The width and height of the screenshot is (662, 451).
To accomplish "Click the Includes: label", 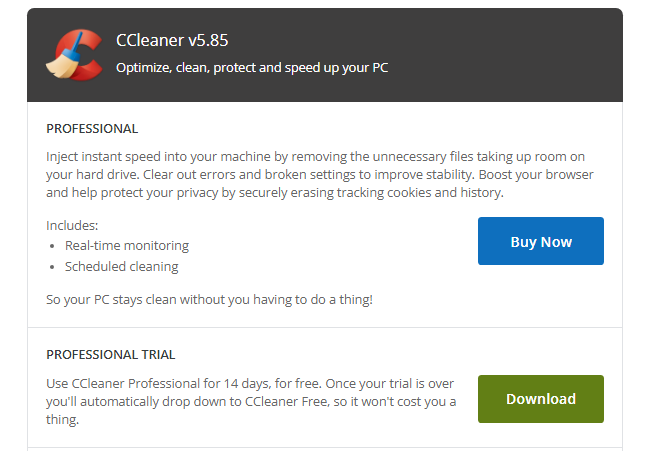I will tap(72, 225).
